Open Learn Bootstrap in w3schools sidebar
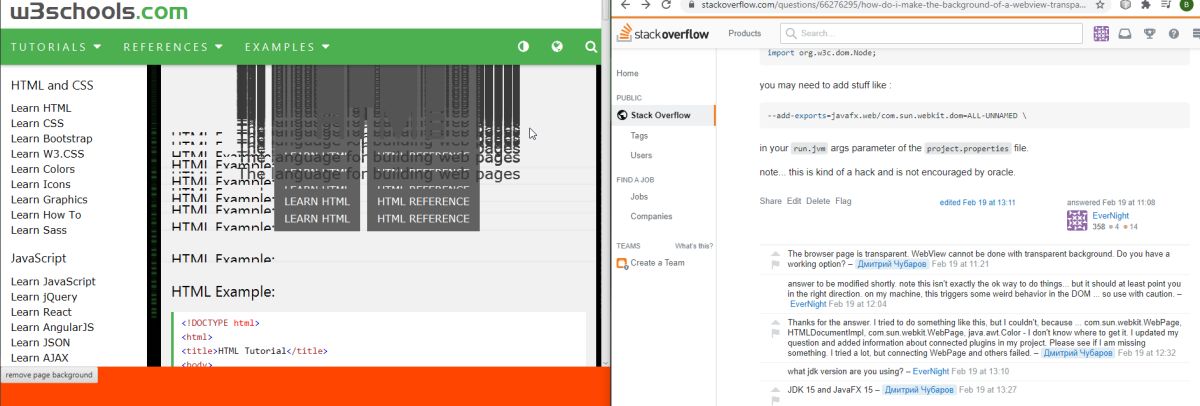The height and width of the screenshot is (406, 1200). (x=52, y=138)
